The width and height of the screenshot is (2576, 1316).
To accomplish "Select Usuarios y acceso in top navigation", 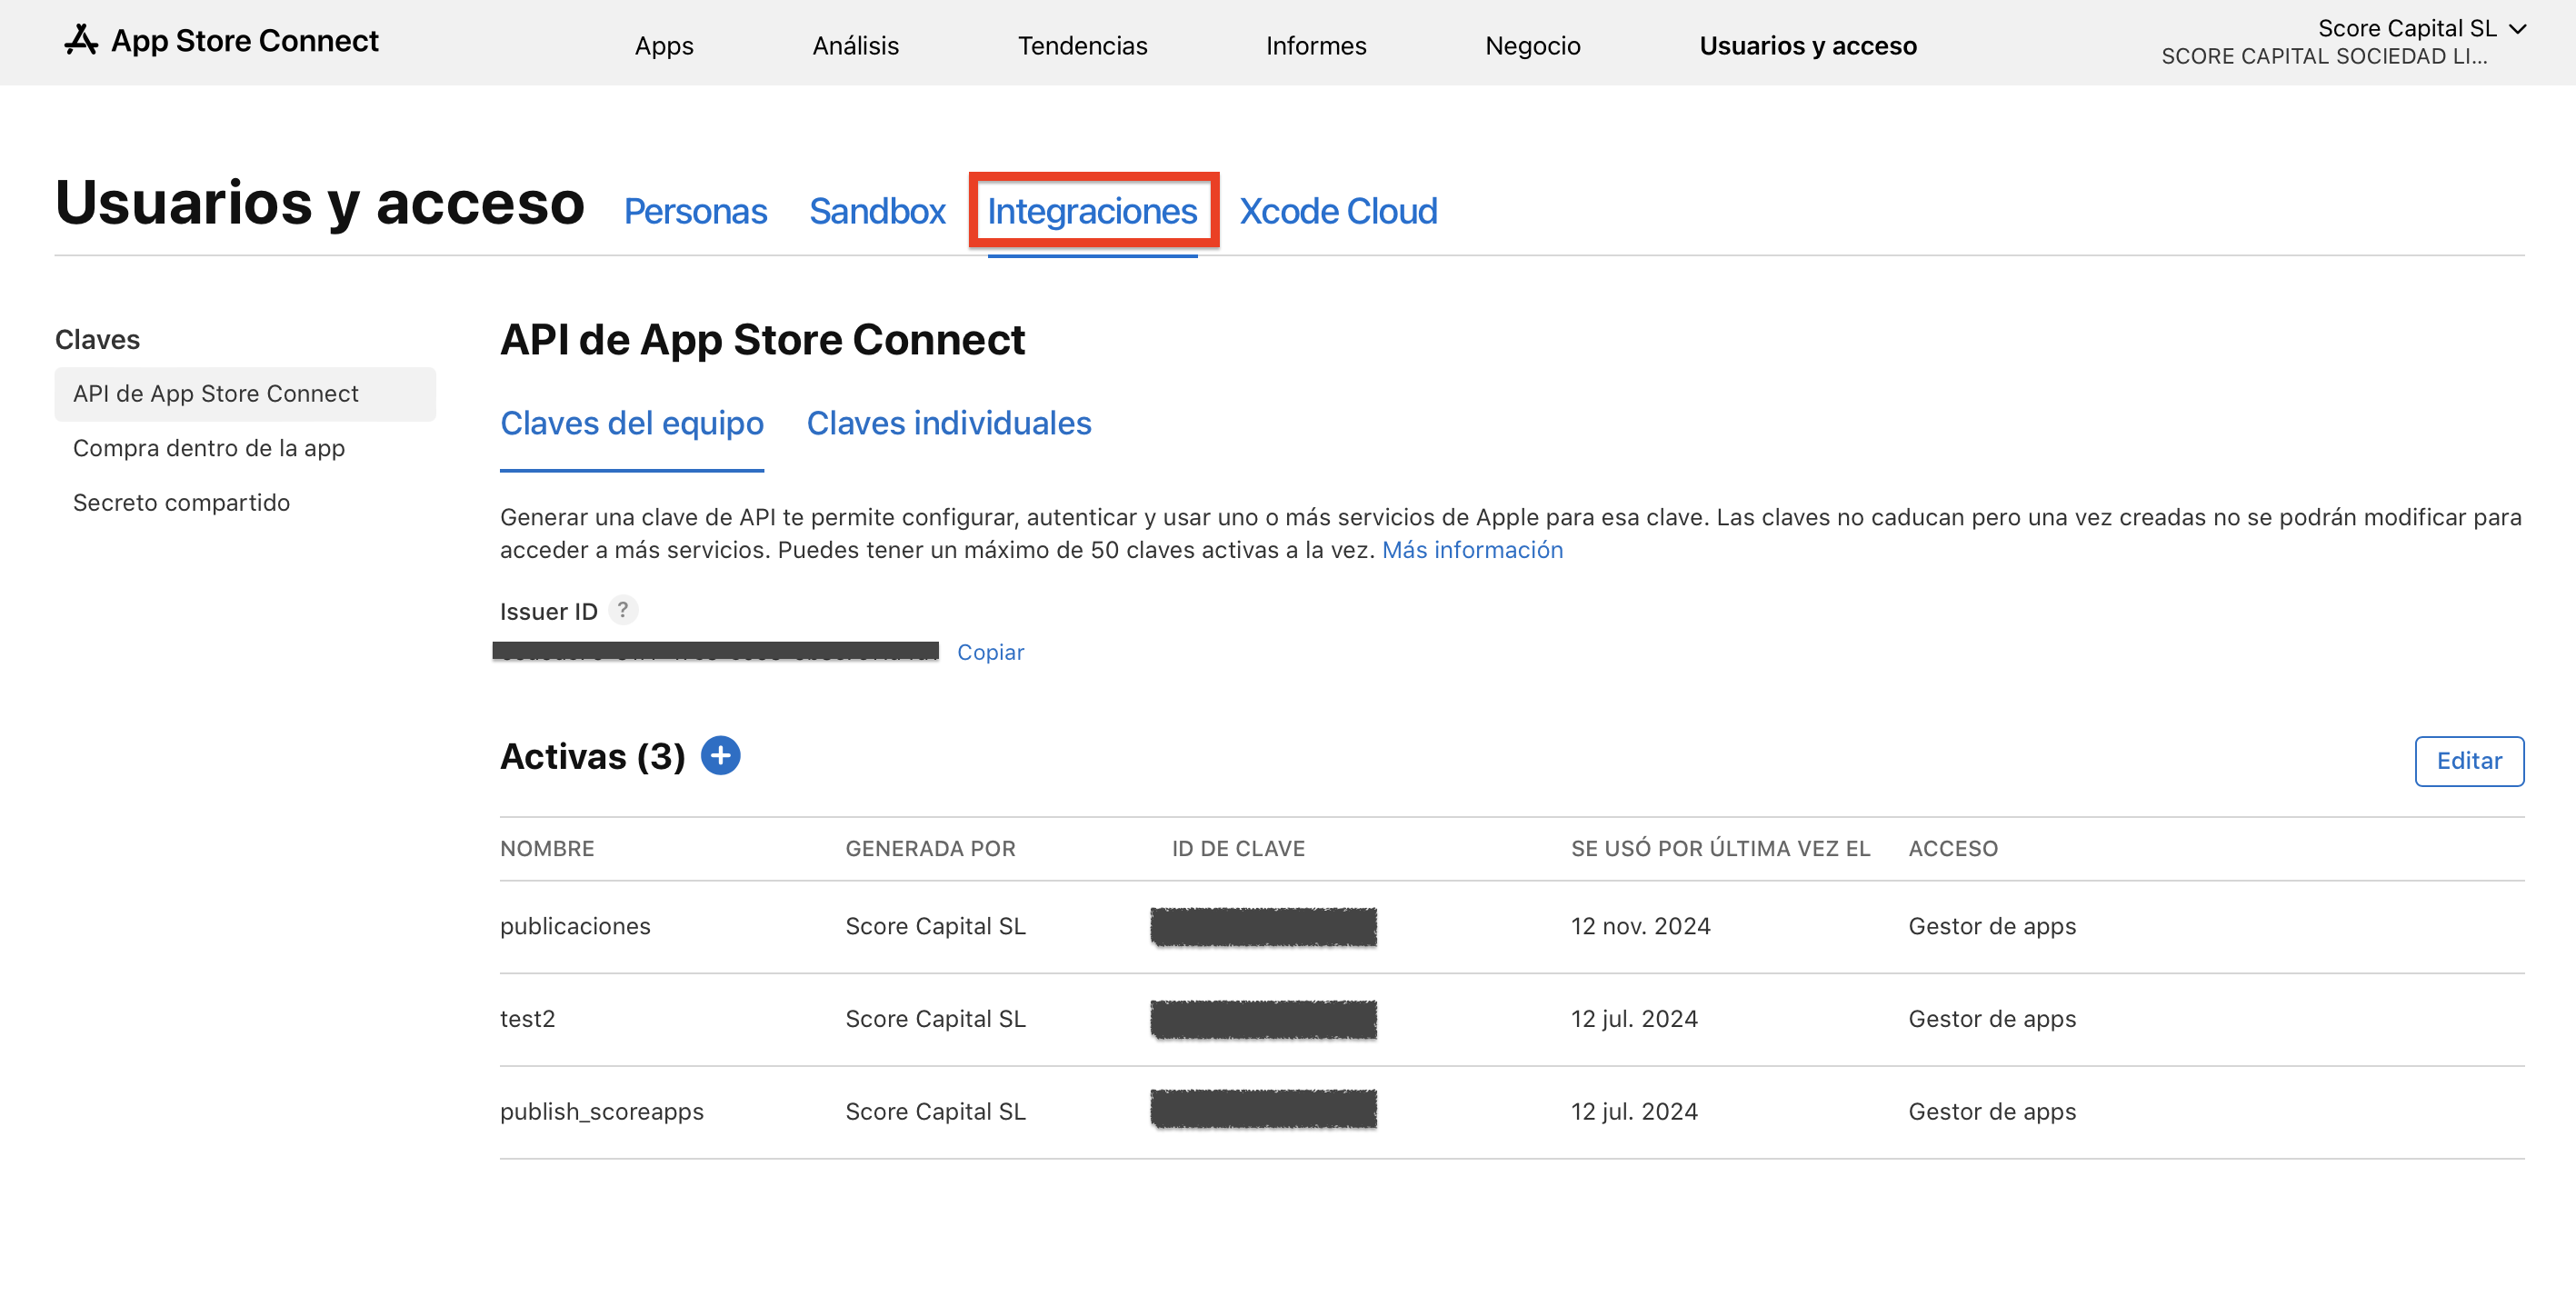I will click(x=1808, y=45).
